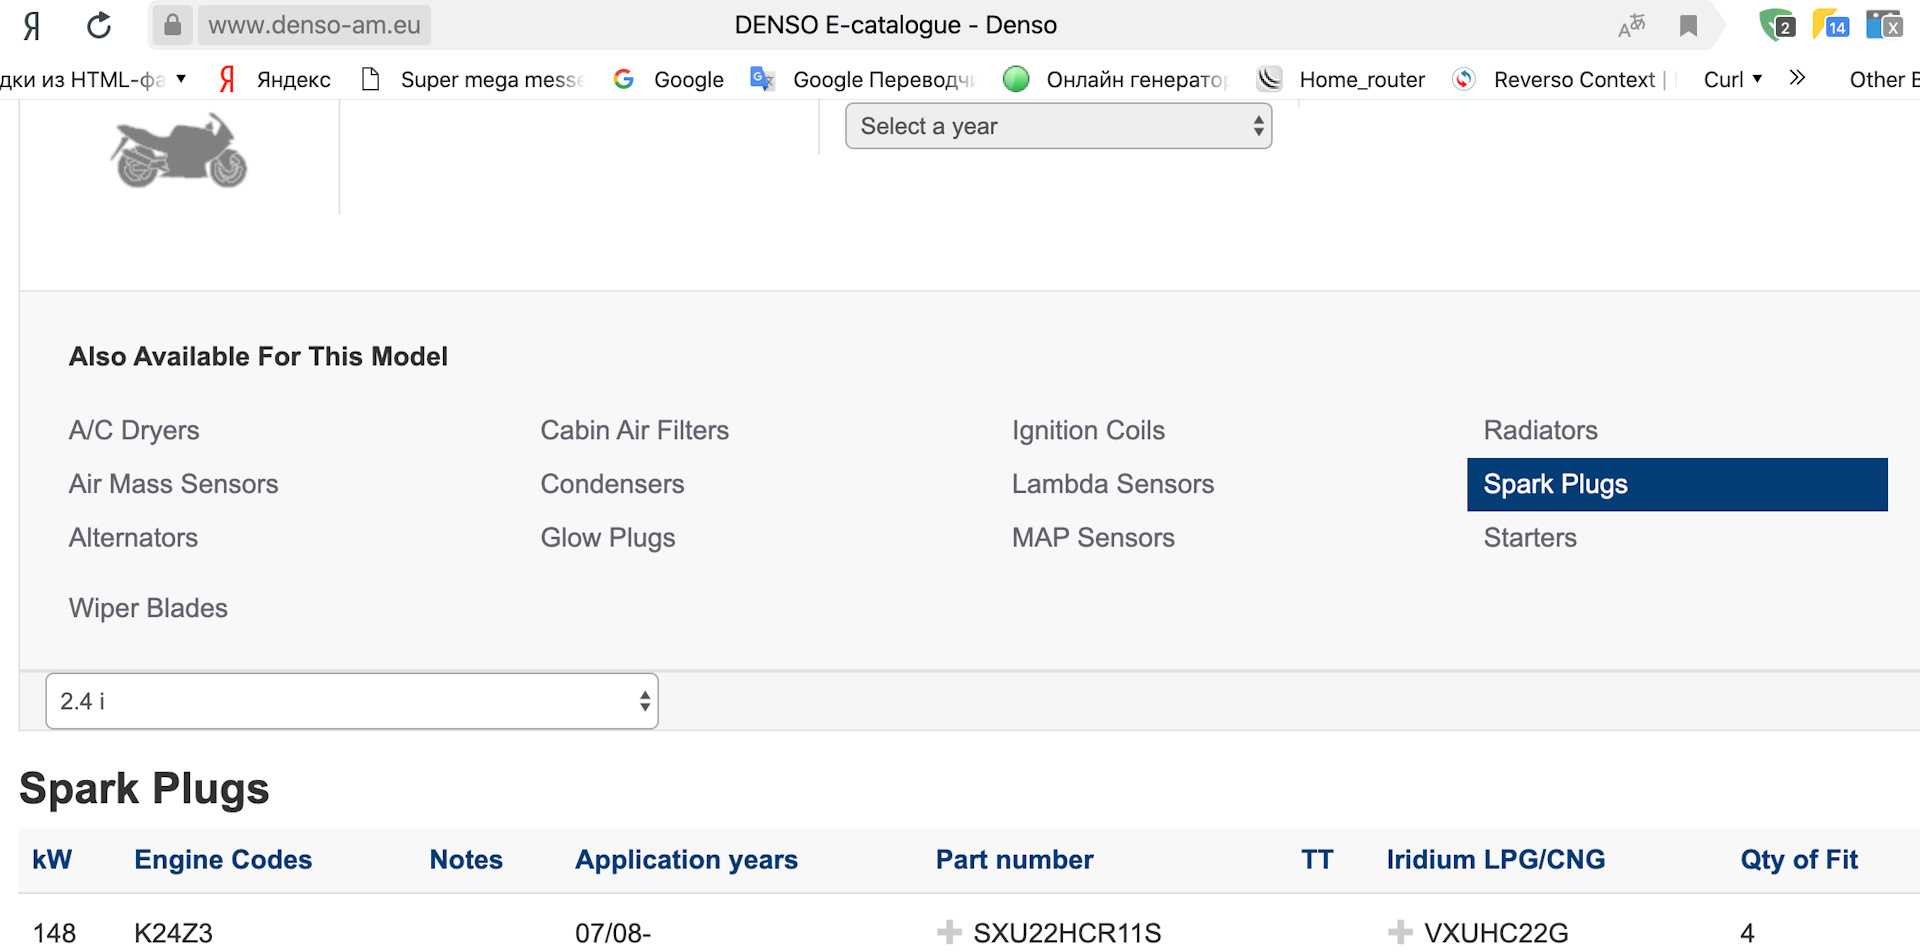Click the Engine Codes column header
The width and height of the screenshot is (1920, 951).
223,860
